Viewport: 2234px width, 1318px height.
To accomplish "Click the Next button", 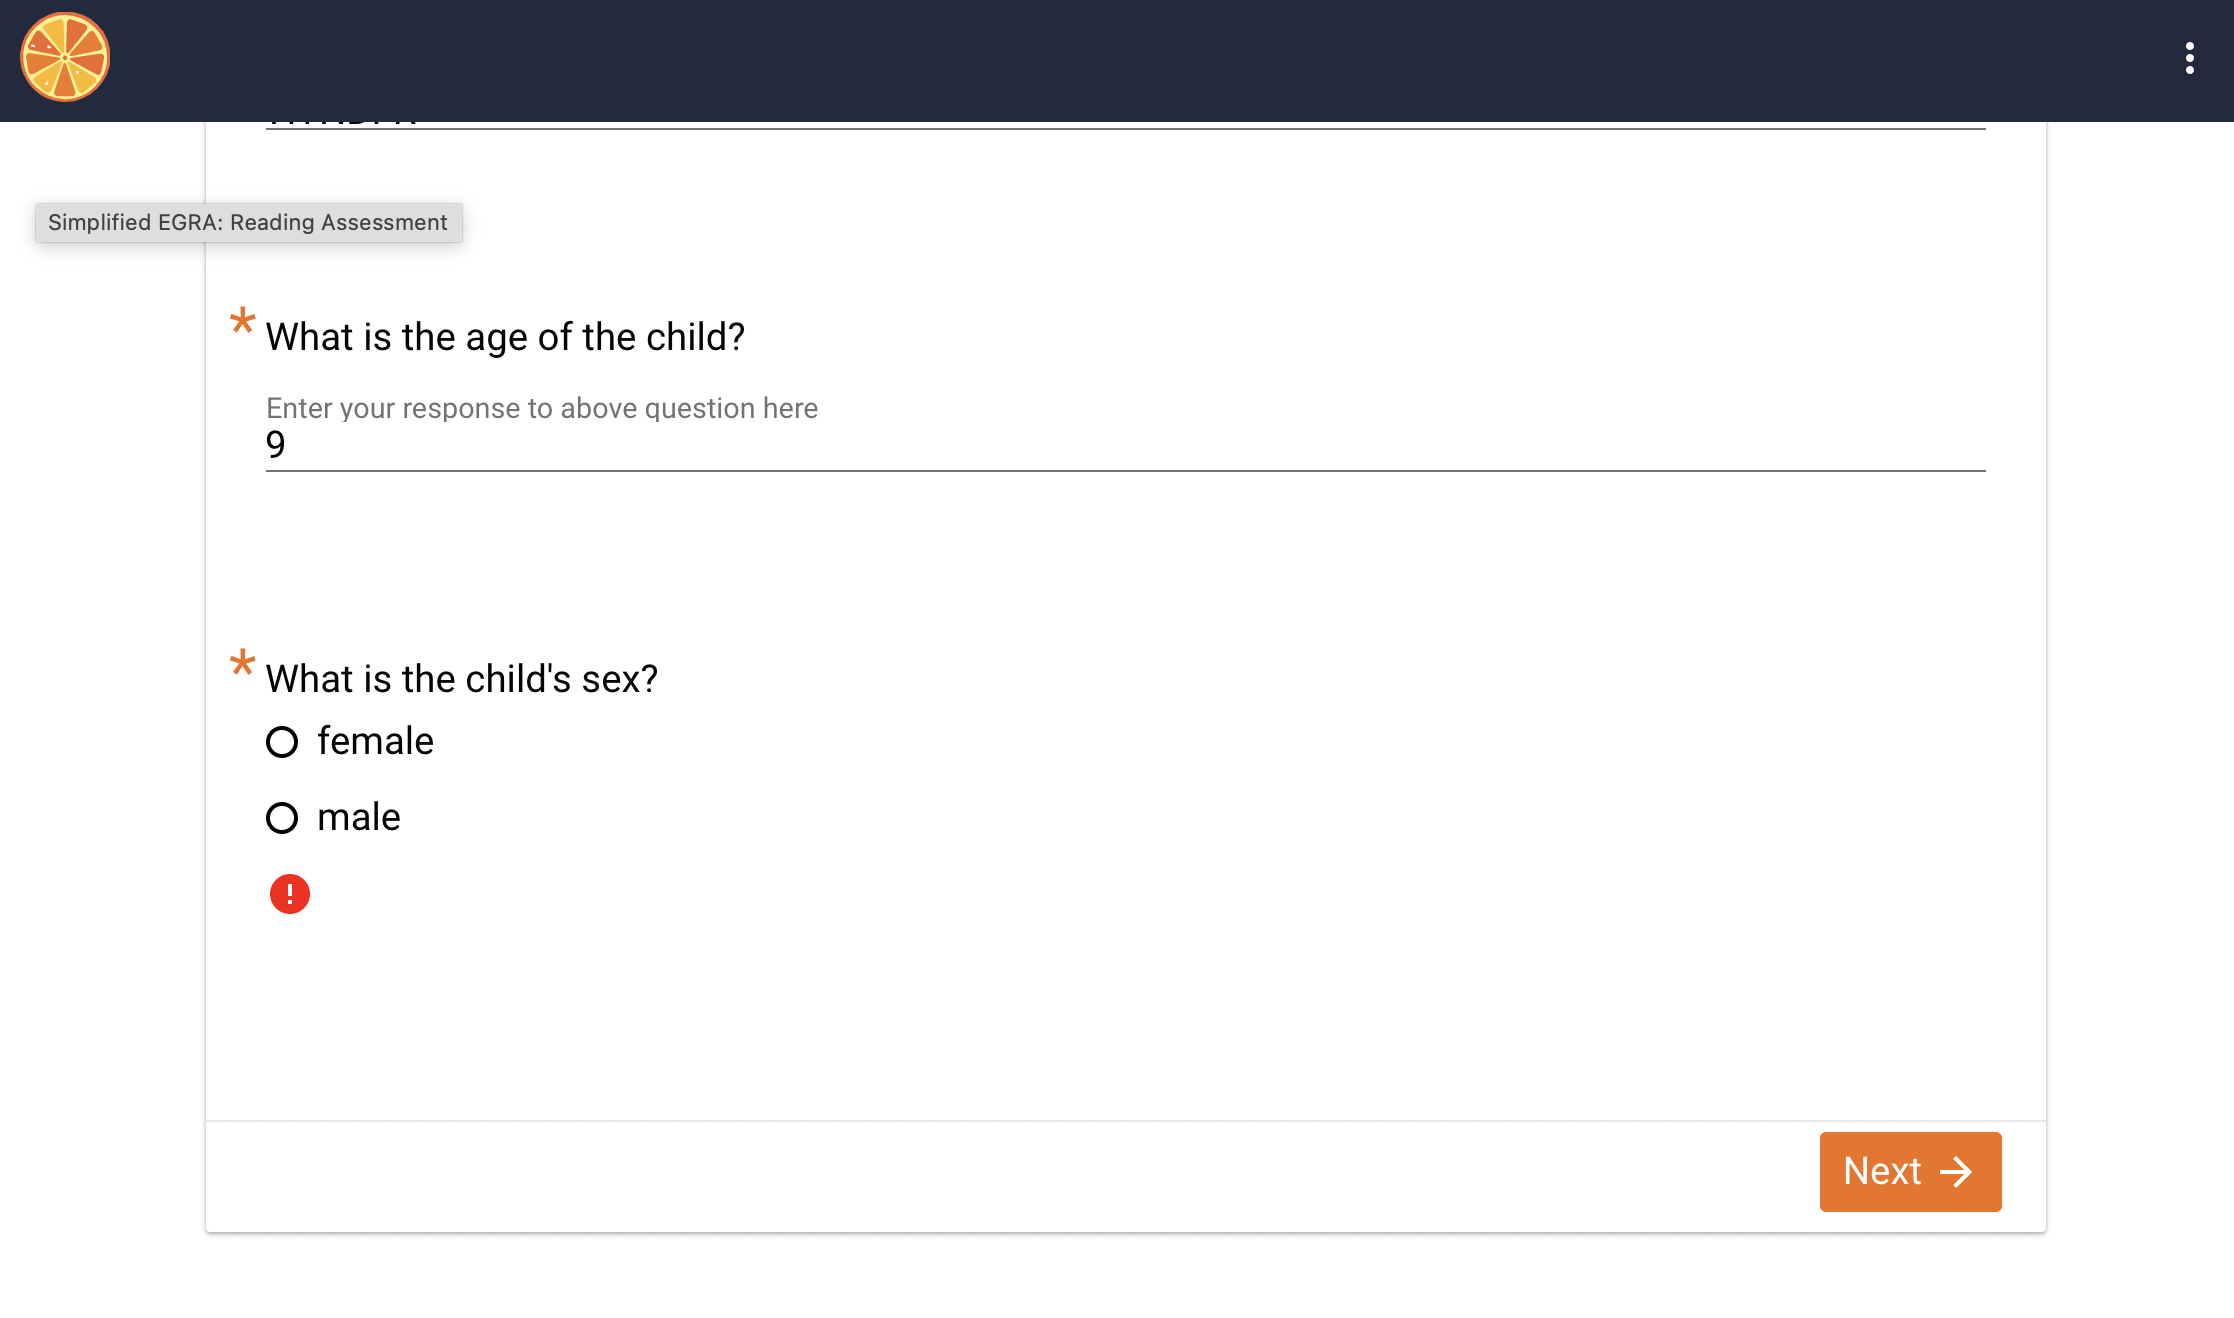I will (1910, 1171).
